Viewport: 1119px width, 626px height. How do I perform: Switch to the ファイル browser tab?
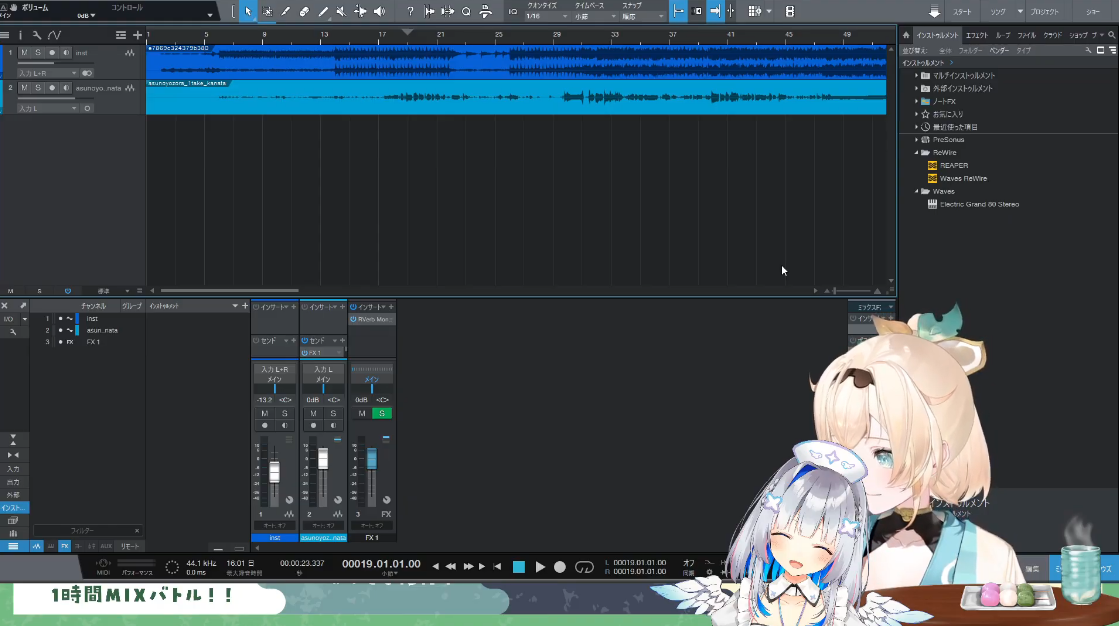tap(1026, 35)
